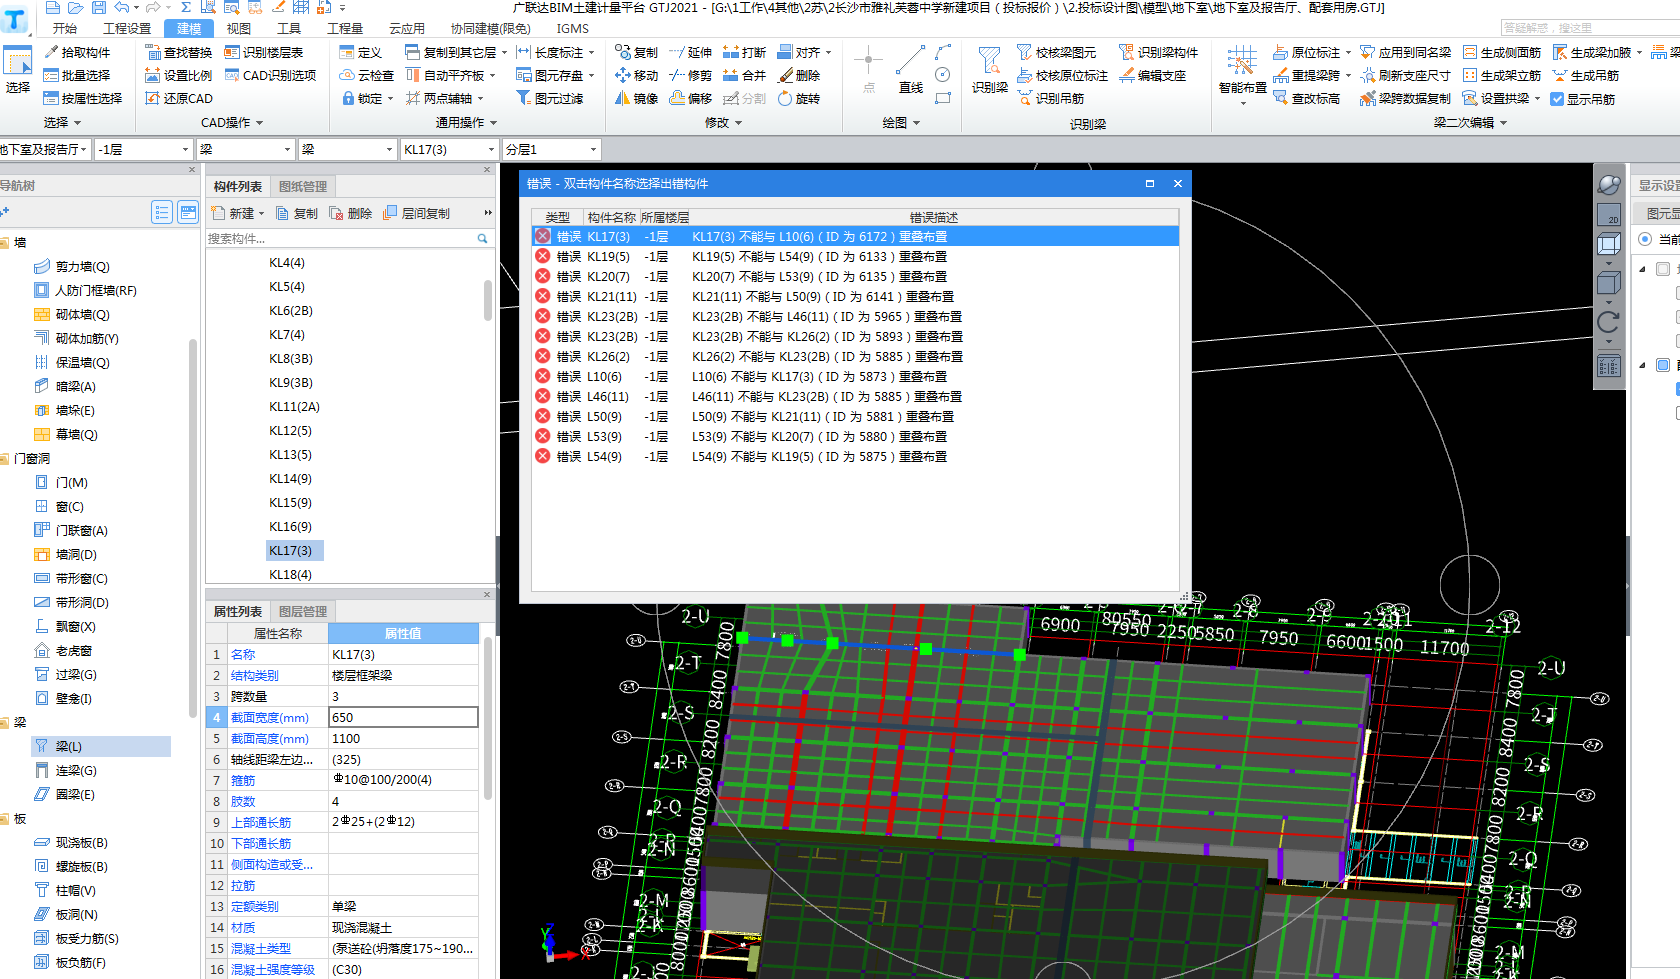
Task: Select the 移动 tool
Action: (x=637, y=75)
